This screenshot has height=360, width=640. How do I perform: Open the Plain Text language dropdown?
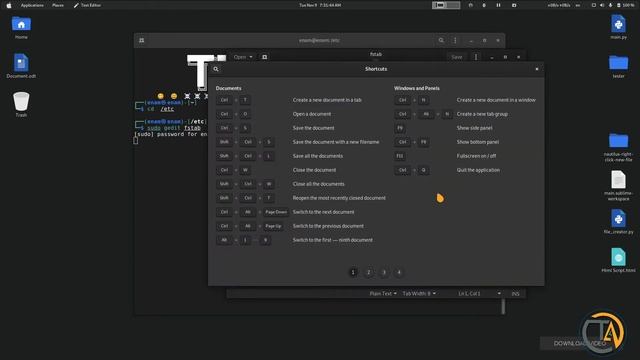[382, 293]
